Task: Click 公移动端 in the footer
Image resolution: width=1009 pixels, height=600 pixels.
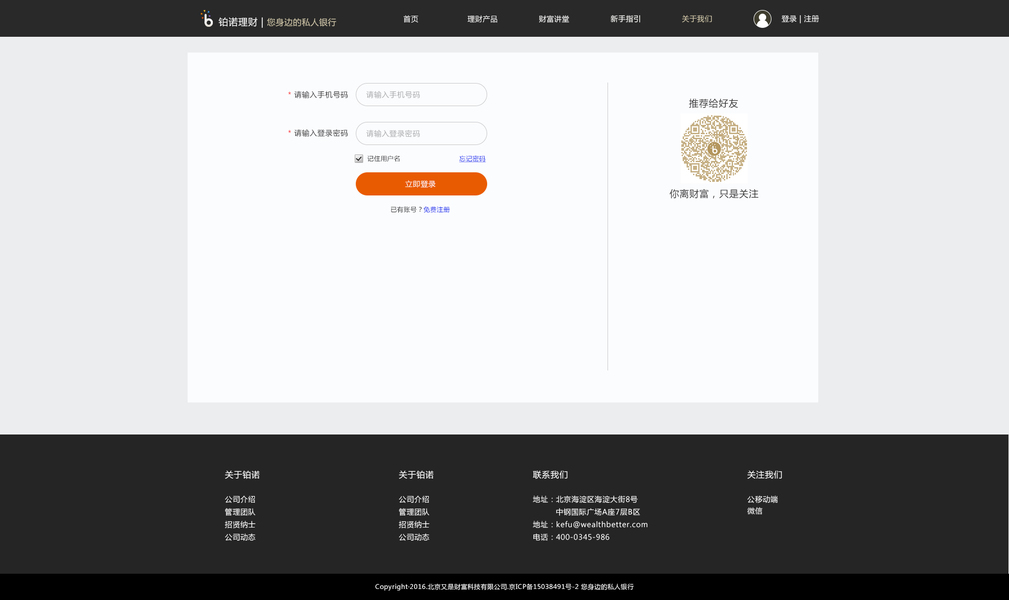Action: coord(762,500)
